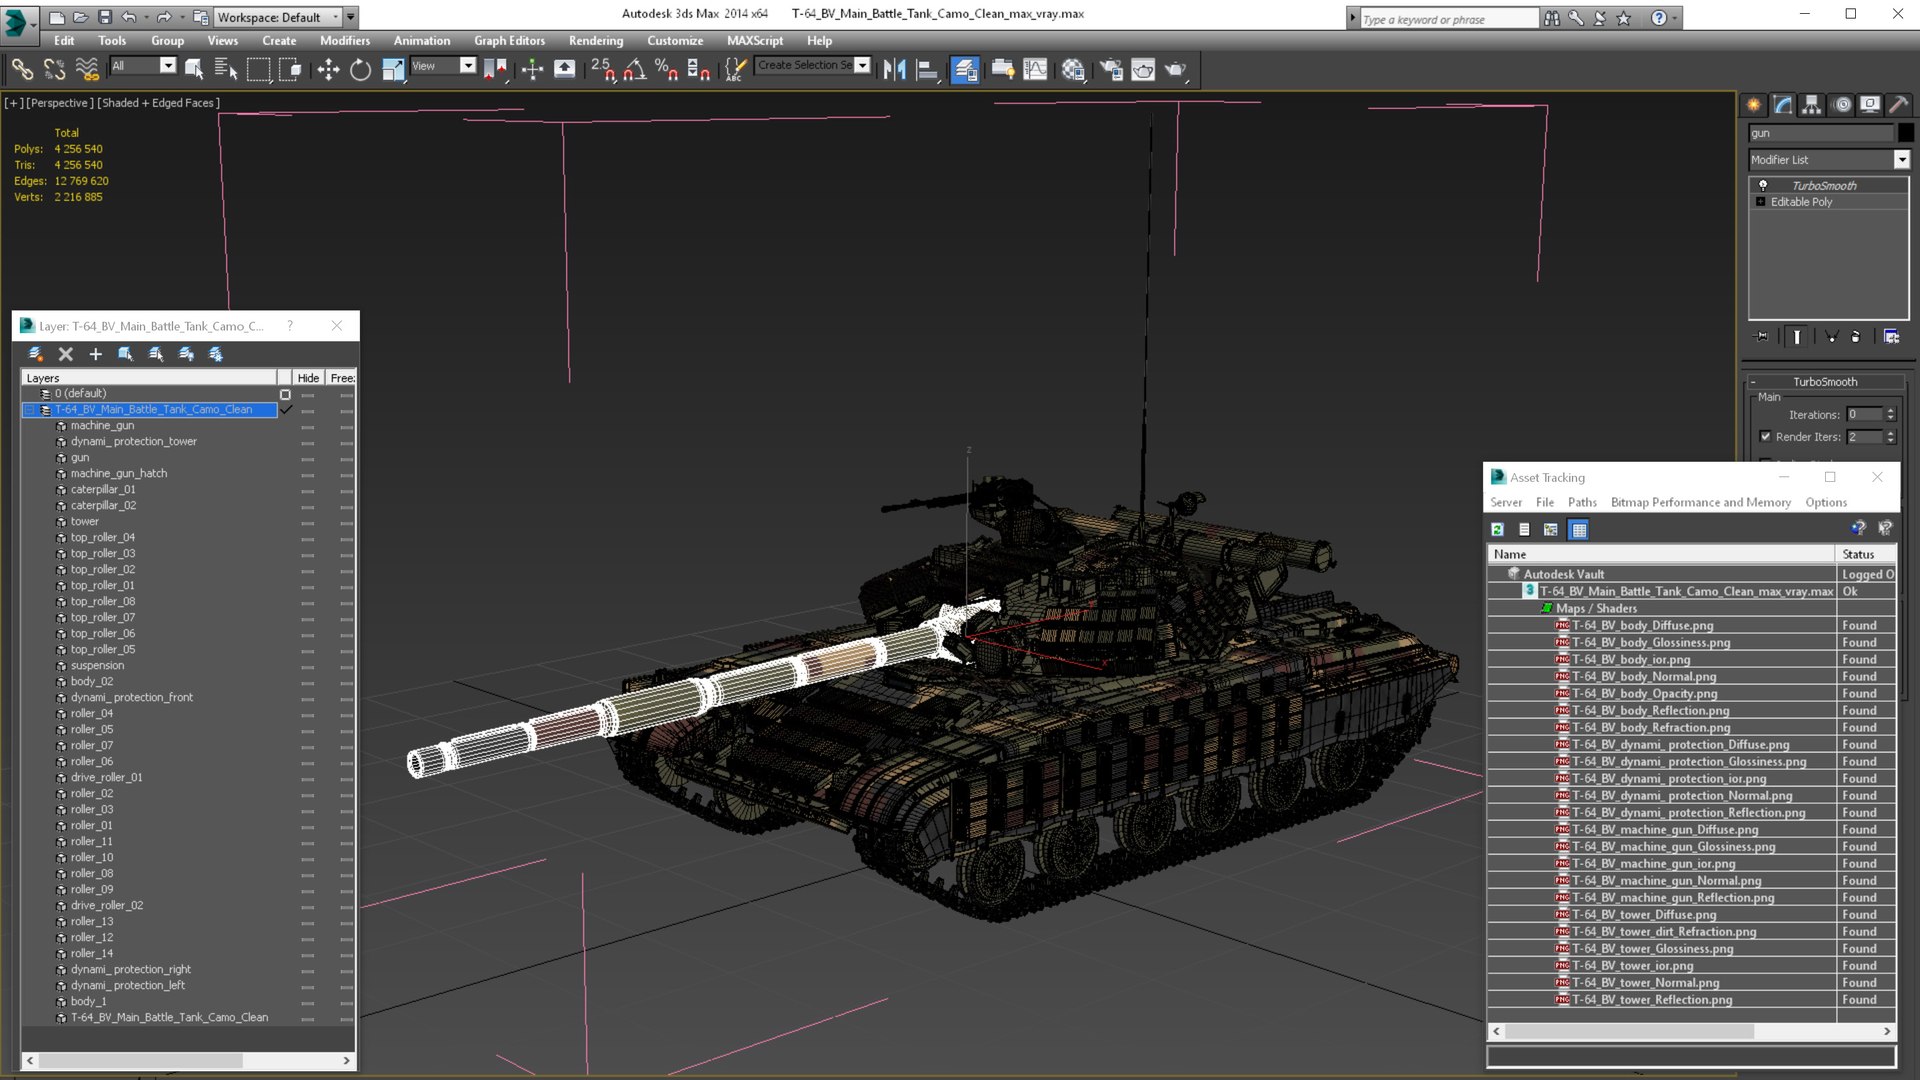Toggle Hide column for gun layer row
The image size is (1920, 1080).
(x=307, y=458)
